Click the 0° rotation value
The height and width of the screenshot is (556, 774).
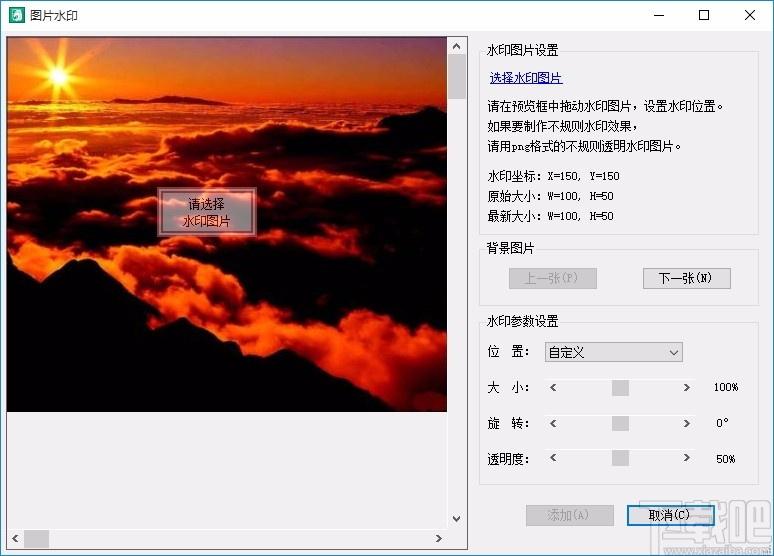[722, 423]
